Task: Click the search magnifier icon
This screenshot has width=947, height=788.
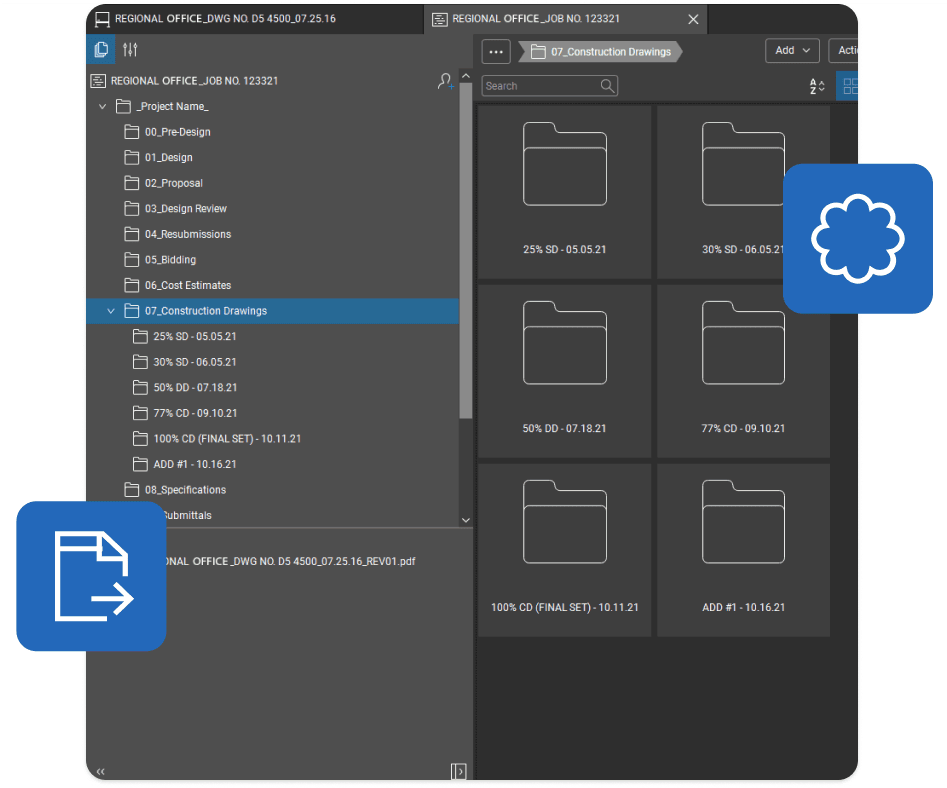Action: (607, 86)
